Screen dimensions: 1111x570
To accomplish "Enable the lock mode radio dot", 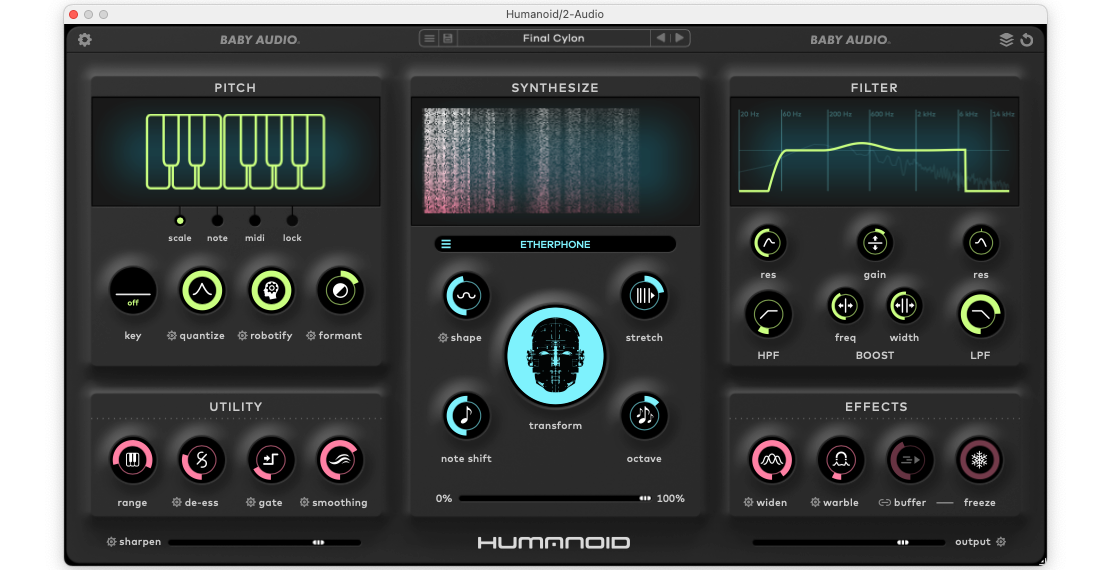I will (292, 220).
